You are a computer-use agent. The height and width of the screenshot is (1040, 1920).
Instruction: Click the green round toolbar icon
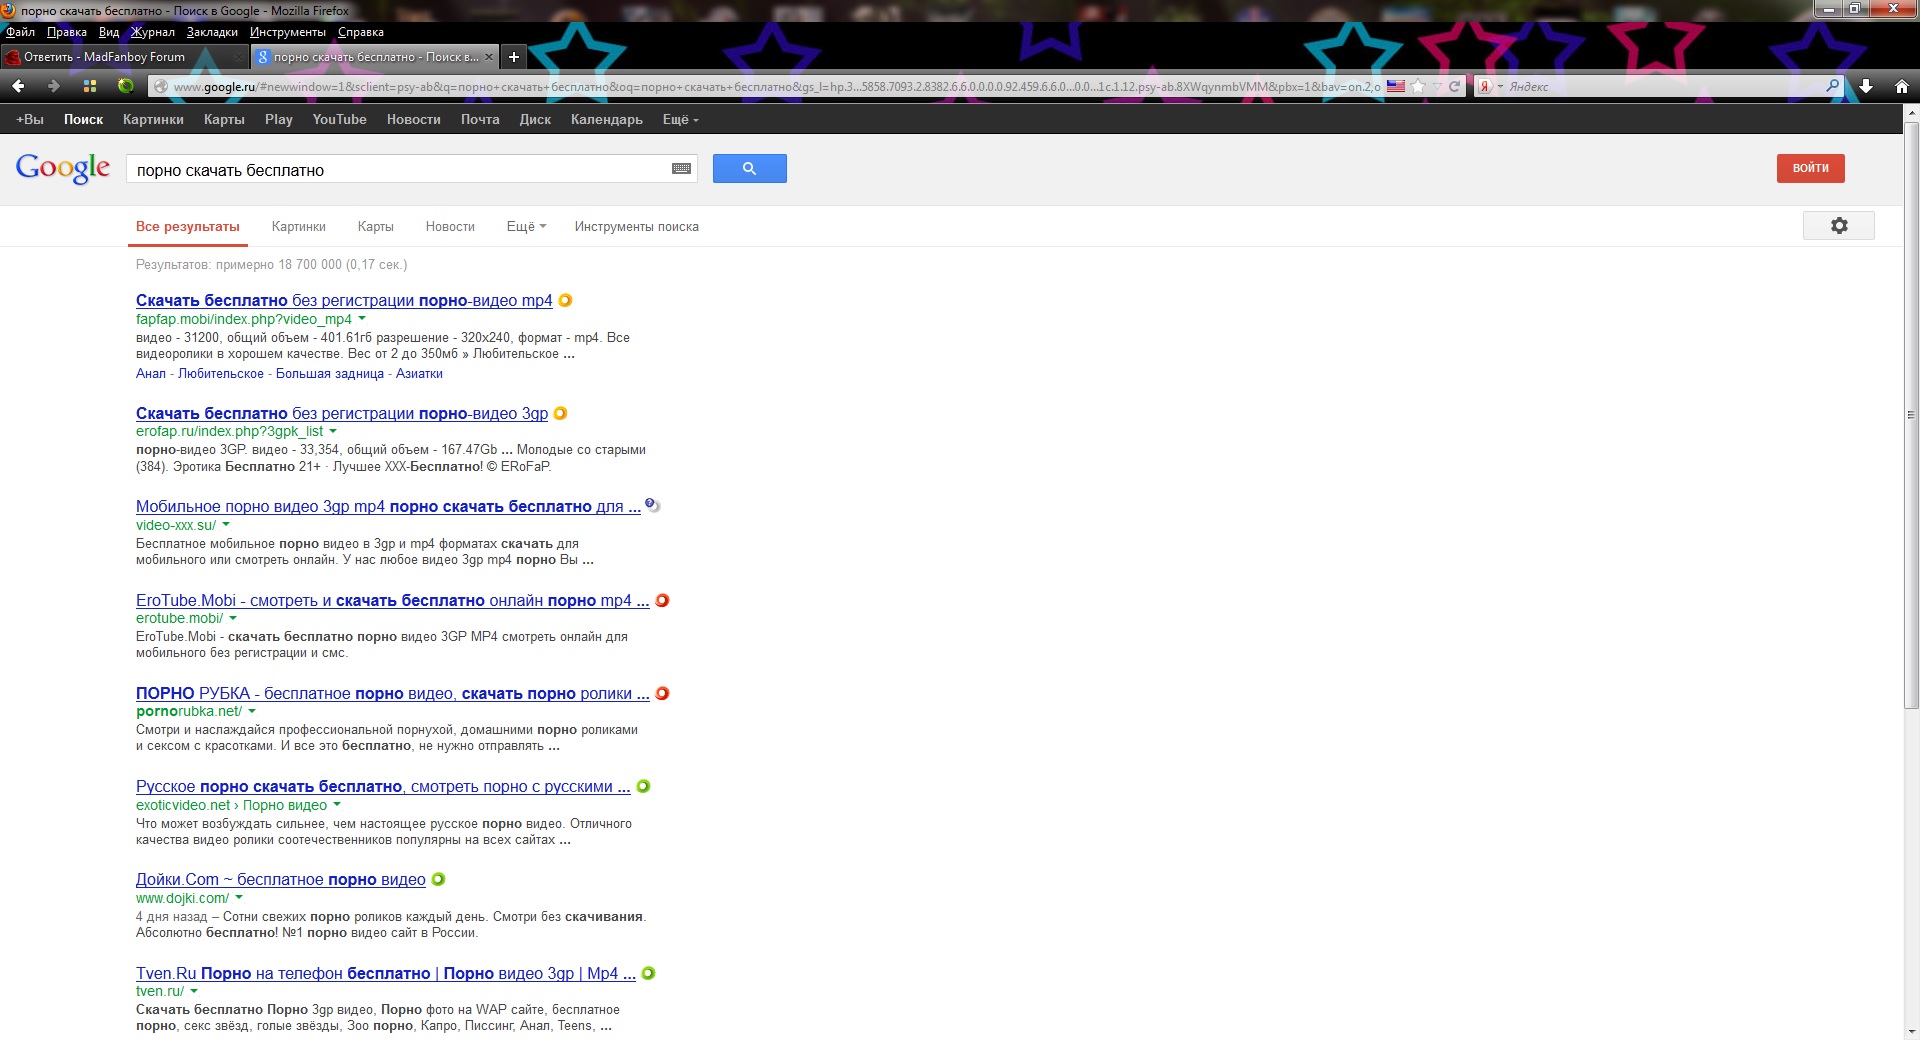pyautogui.click(x=125, y=86)
